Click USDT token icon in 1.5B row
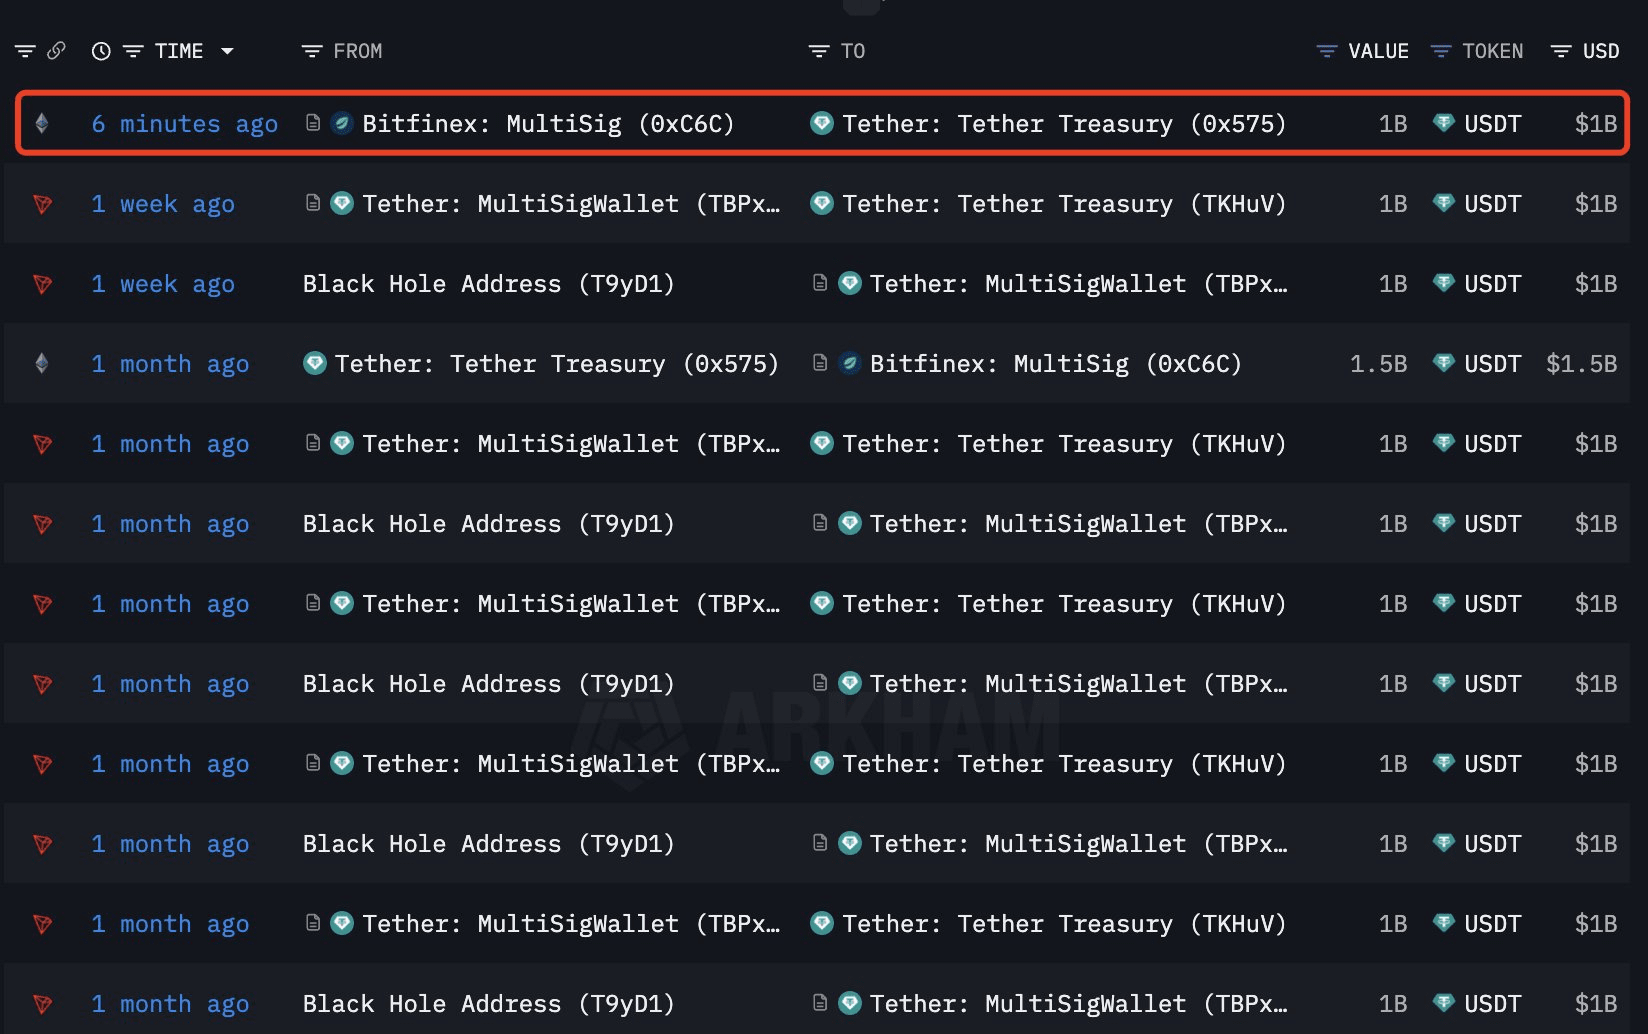Image resolution: width=1648 pixels, height=1034 pixels. coord(1443,363)
